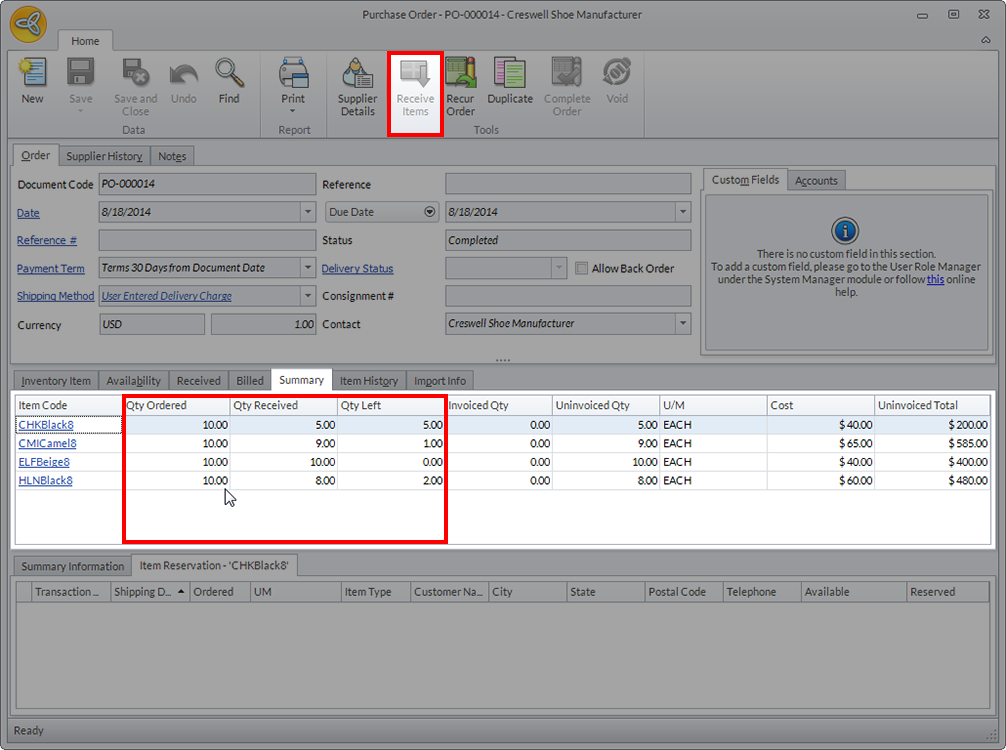Expand the Payment Term dropdown
Screen dimensions: 1006x750
pyautogui.click(x=308, y=268)
